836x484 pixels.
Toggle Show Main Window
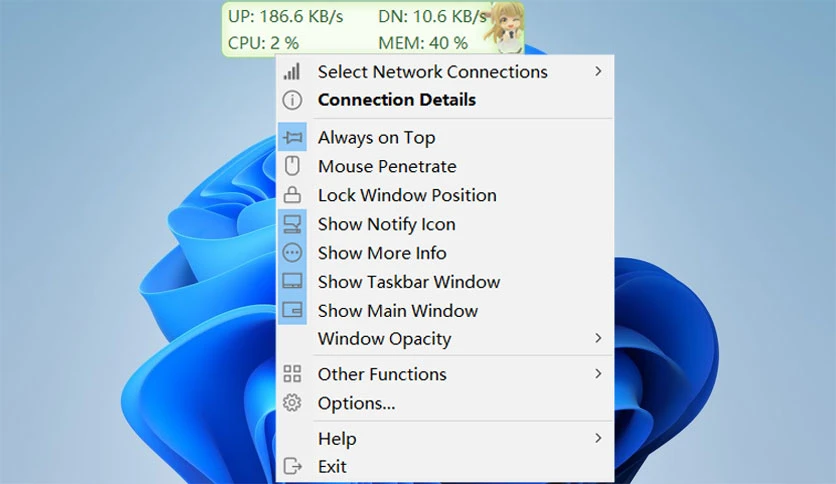tap(445, 310)
